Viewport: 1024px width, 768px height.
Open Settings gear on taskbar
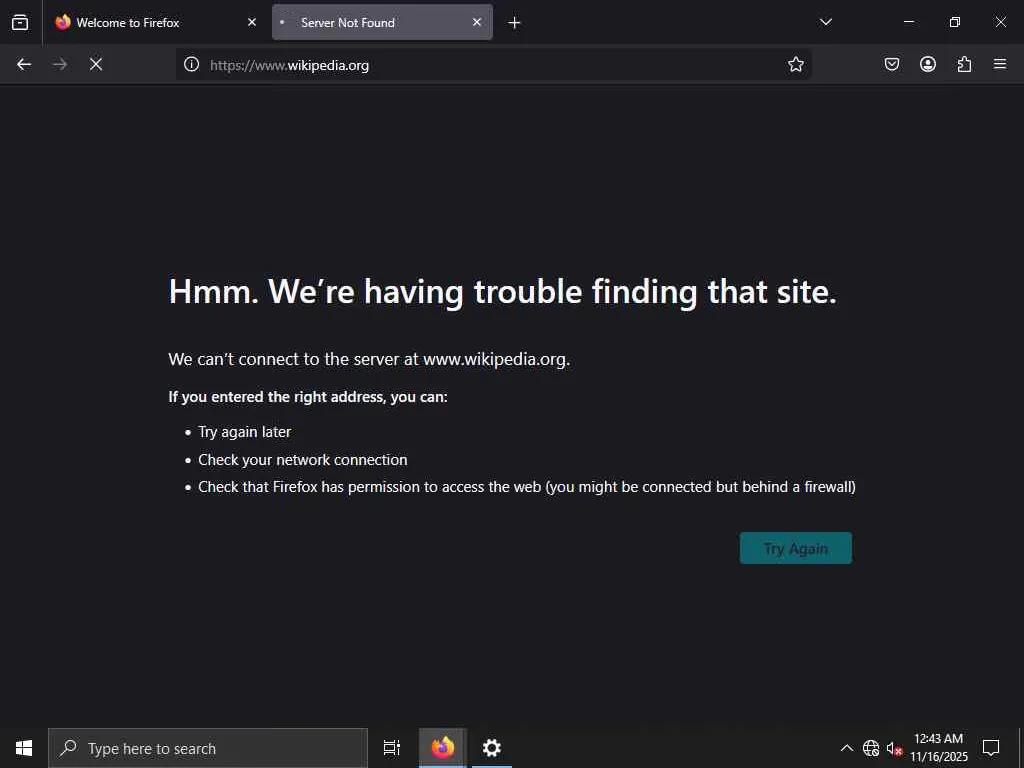click(492, 748)
